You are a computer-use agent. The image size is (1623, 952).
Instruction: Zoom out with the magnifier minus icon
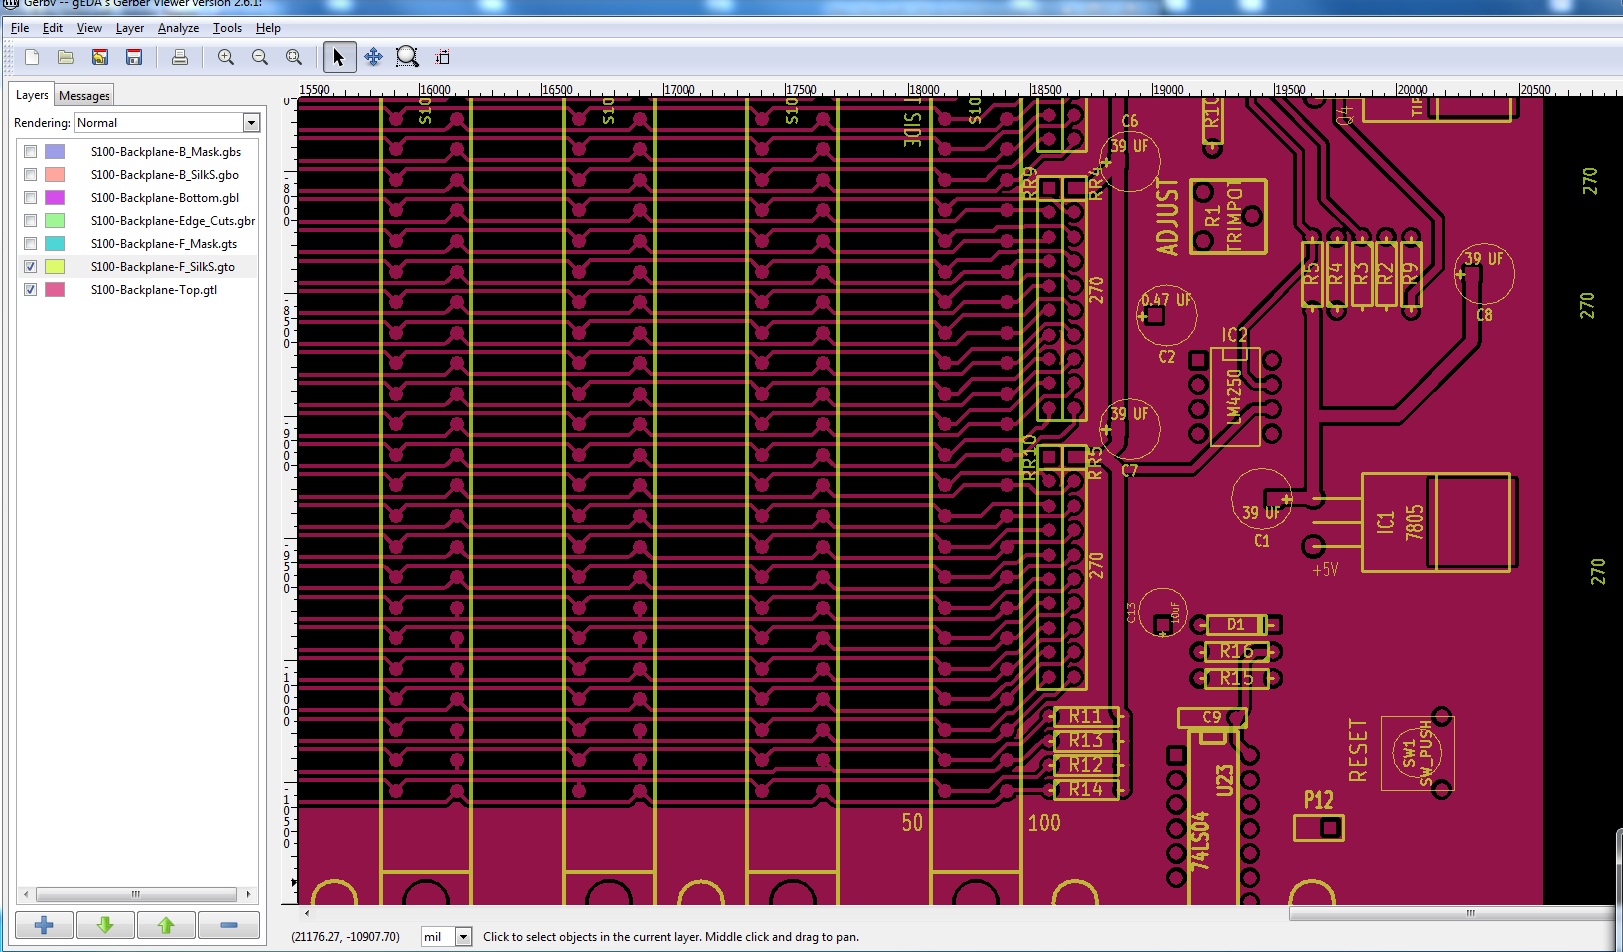260,57
